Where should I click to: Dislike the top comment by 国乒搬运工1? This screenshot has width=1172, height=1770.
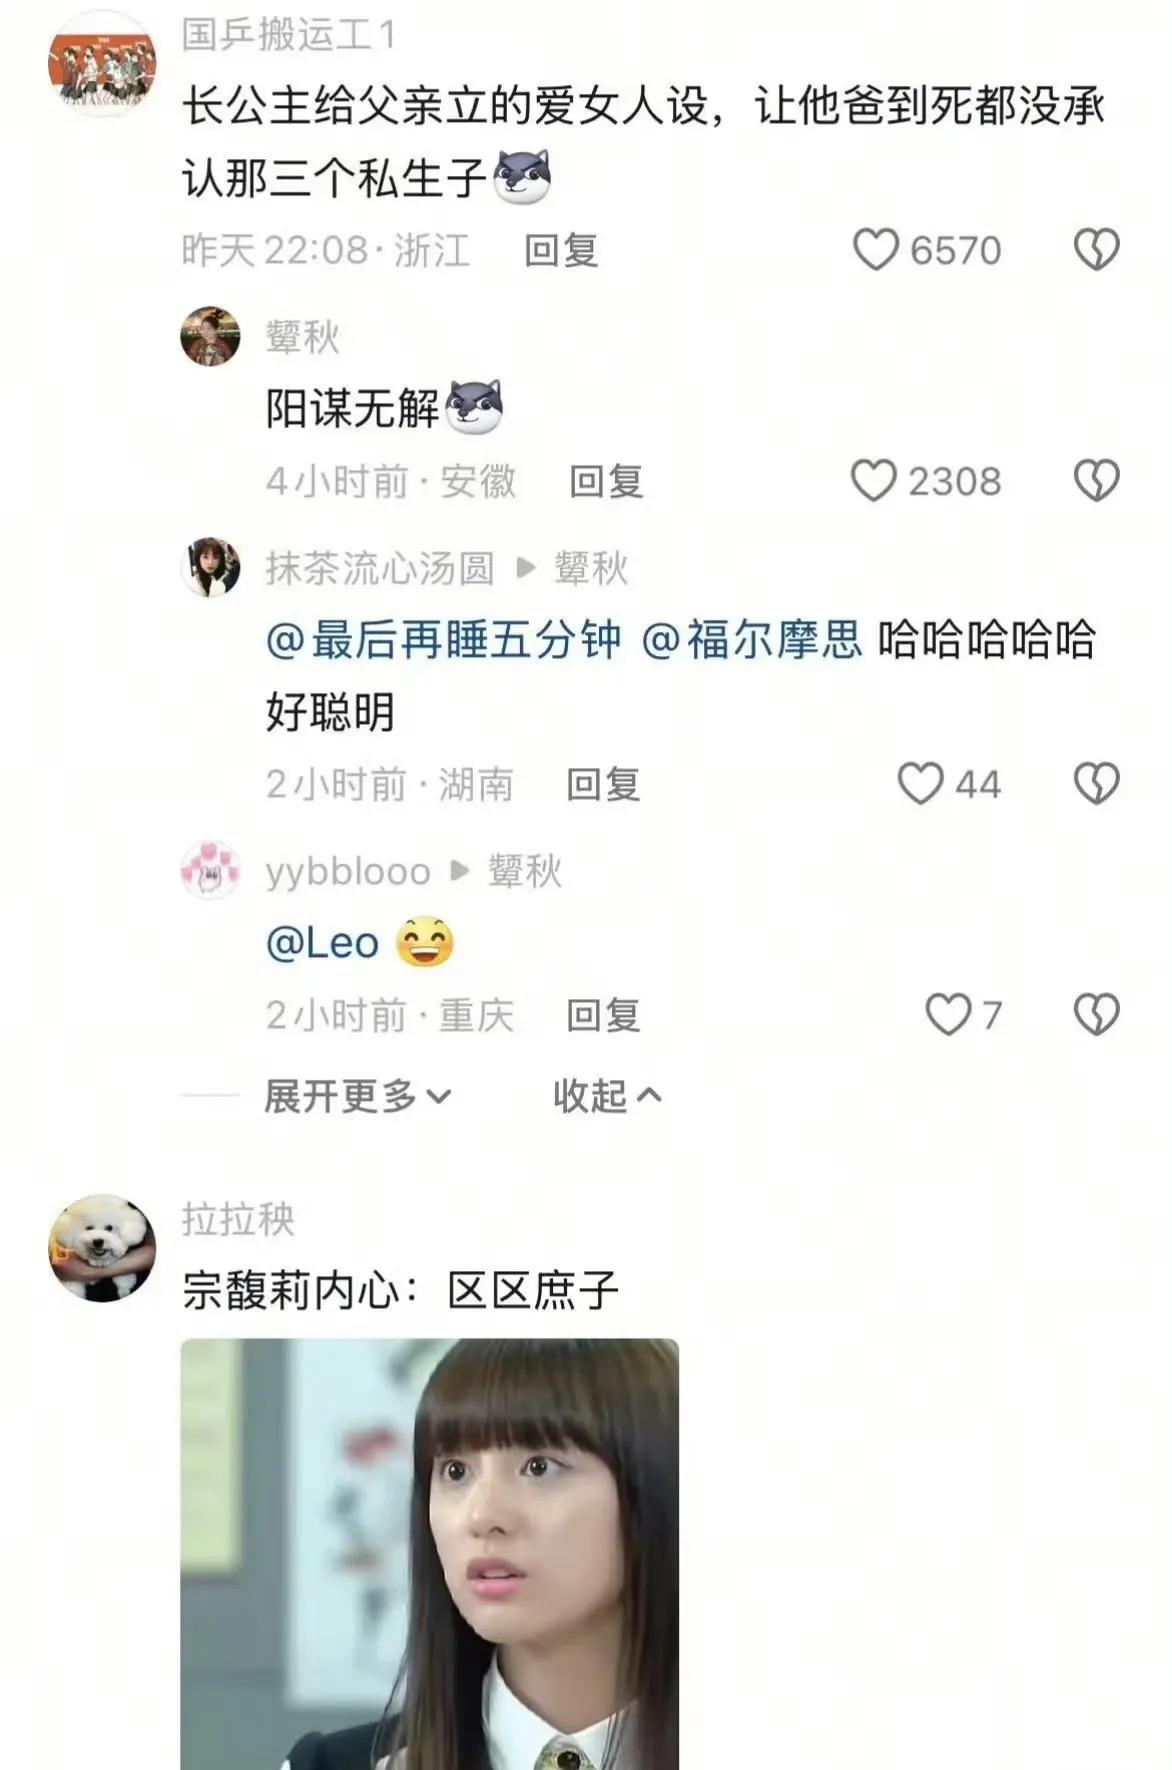(x=1096, y=250)
